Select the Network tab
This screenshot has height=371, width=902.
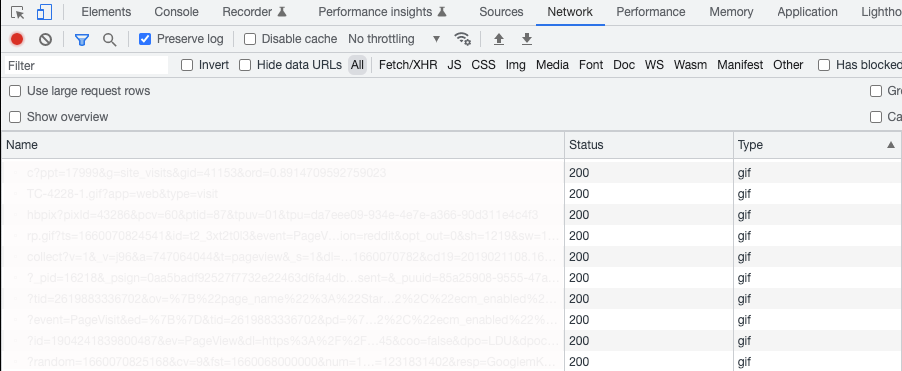click(x=570, y=12)
